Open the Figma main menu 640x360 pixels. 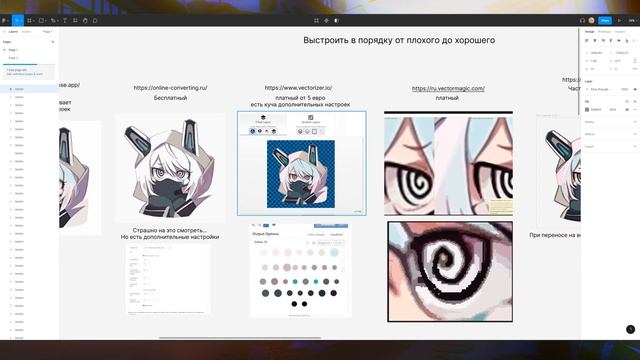[x=4, y=20]
